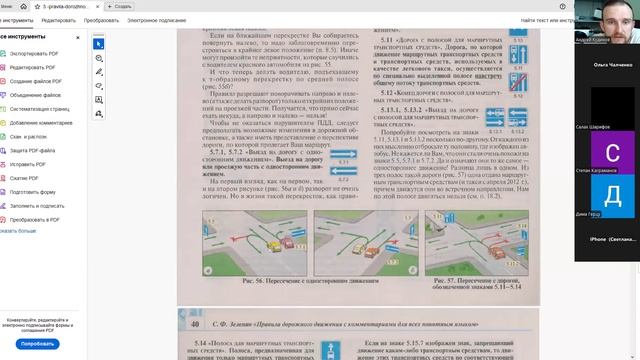
Task: Open Подготовить форму label
Action: tap(33, 192)
